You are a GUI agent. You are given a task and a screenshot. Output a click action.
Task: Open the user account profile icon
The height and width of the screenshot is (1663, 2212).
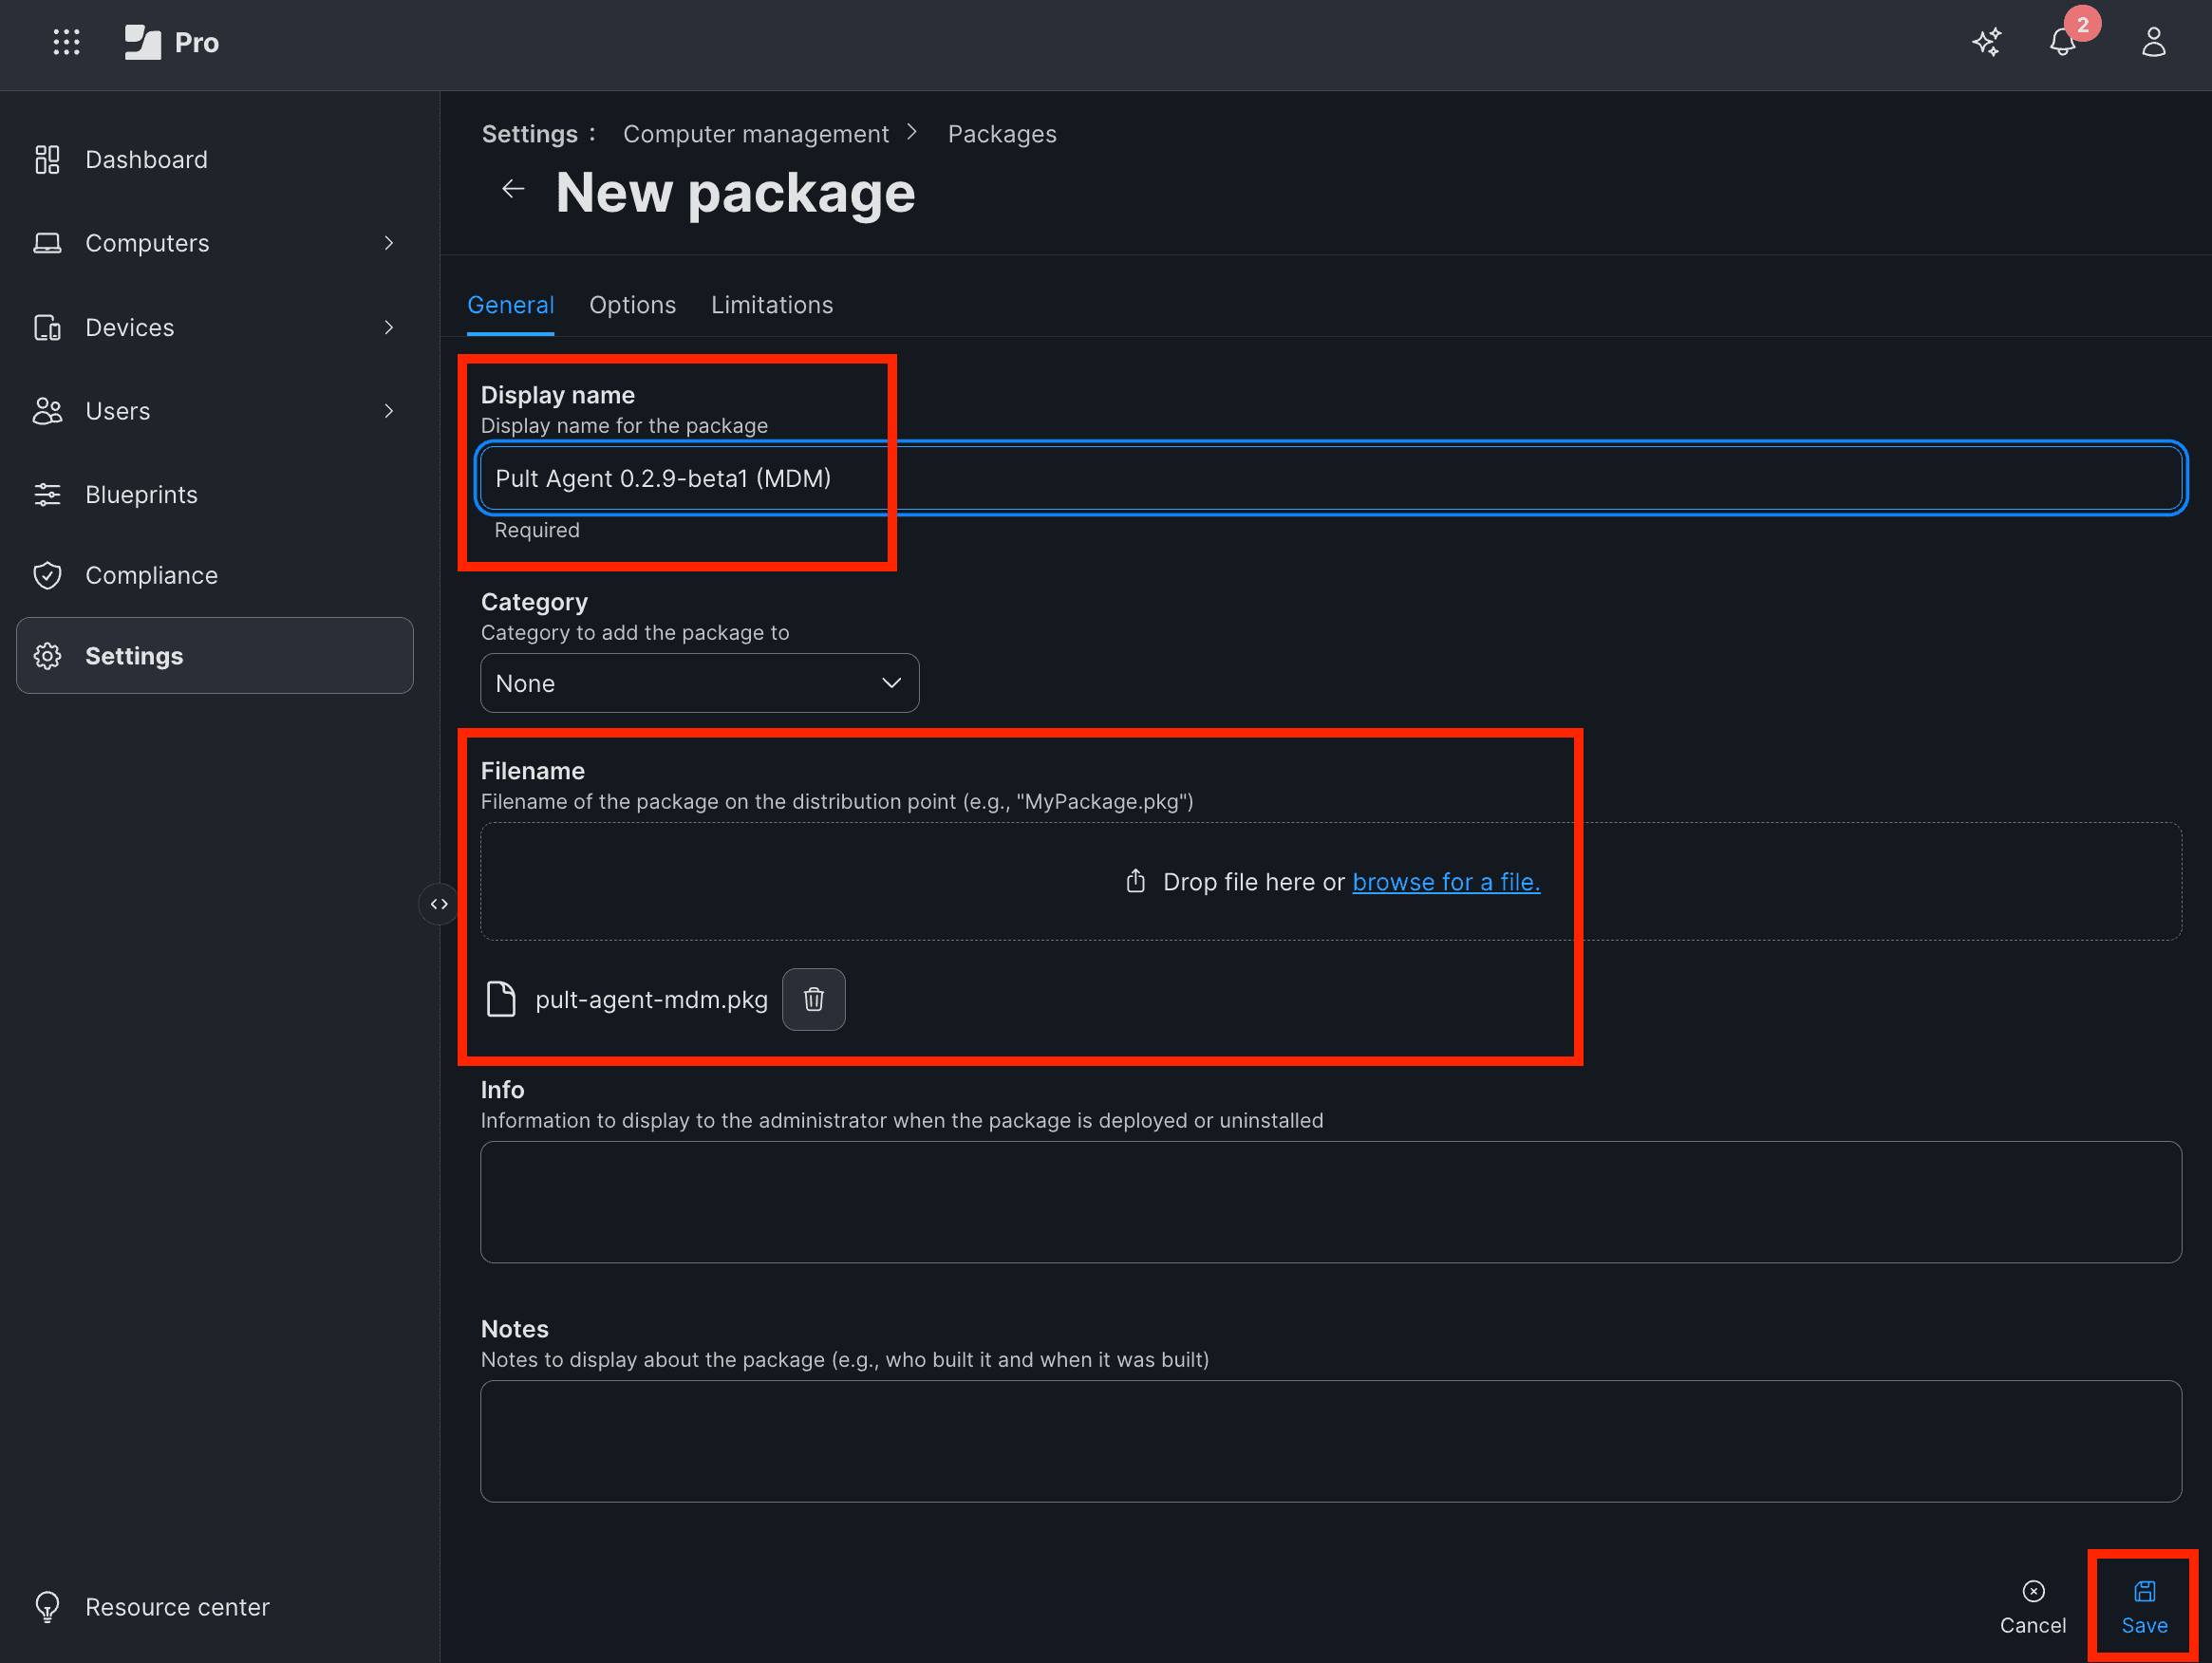click(x=2153, y=42)
